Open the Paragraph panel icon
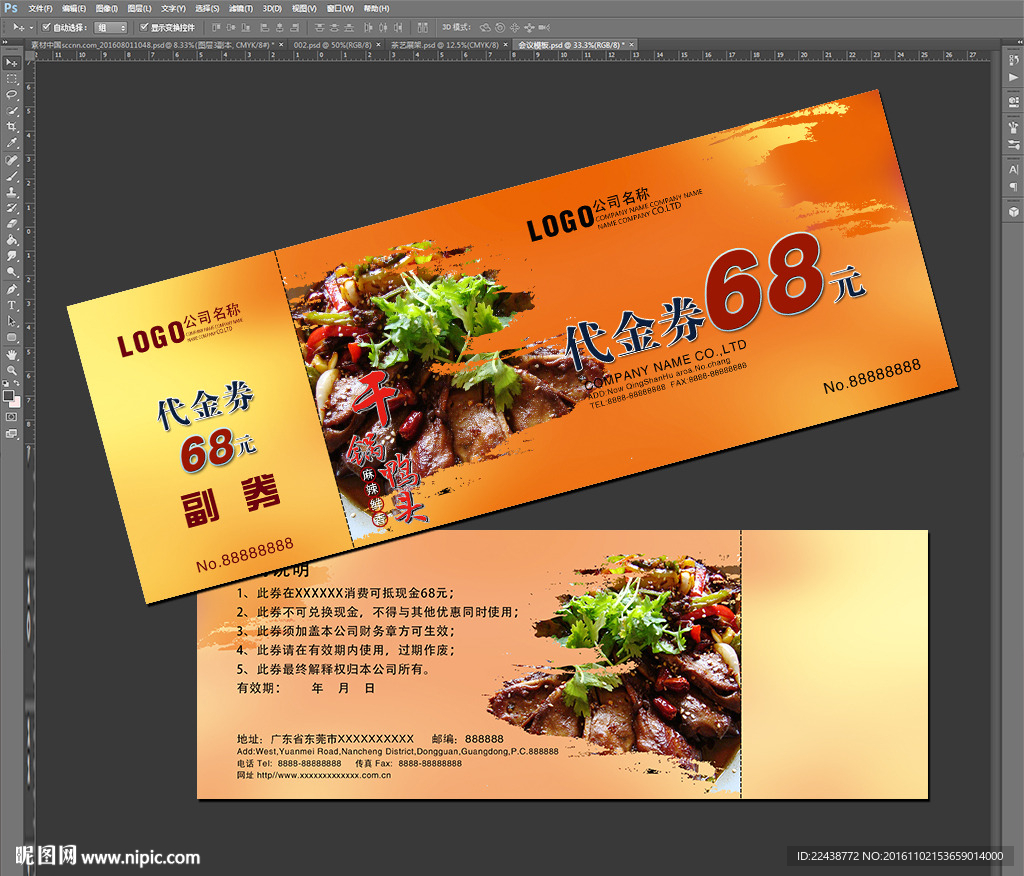The image size is (1024, 876). point(1014,186)
